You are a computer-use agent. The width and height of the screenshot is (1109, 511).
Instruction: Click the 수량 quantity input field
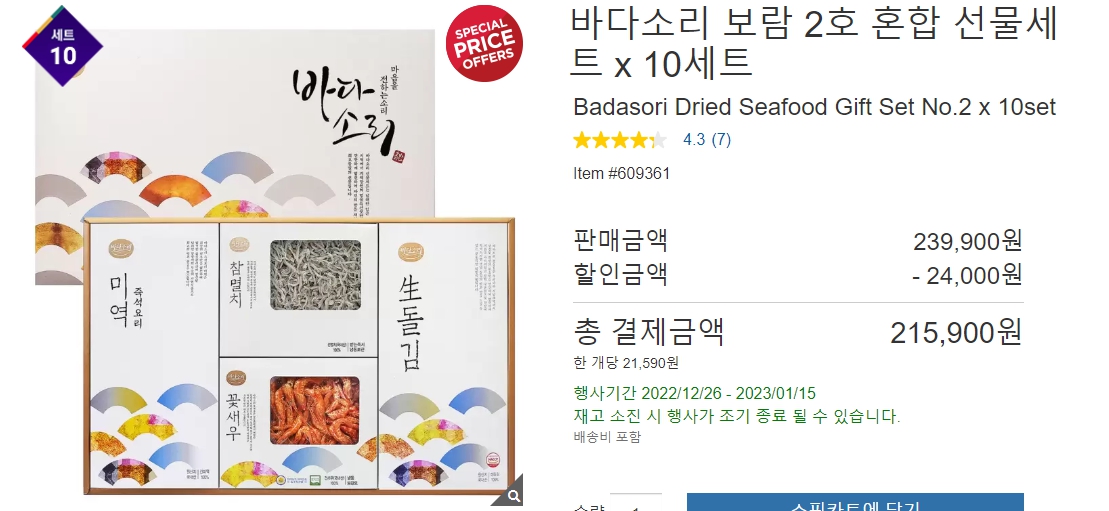pyautogui.click(x=635, y=504)
